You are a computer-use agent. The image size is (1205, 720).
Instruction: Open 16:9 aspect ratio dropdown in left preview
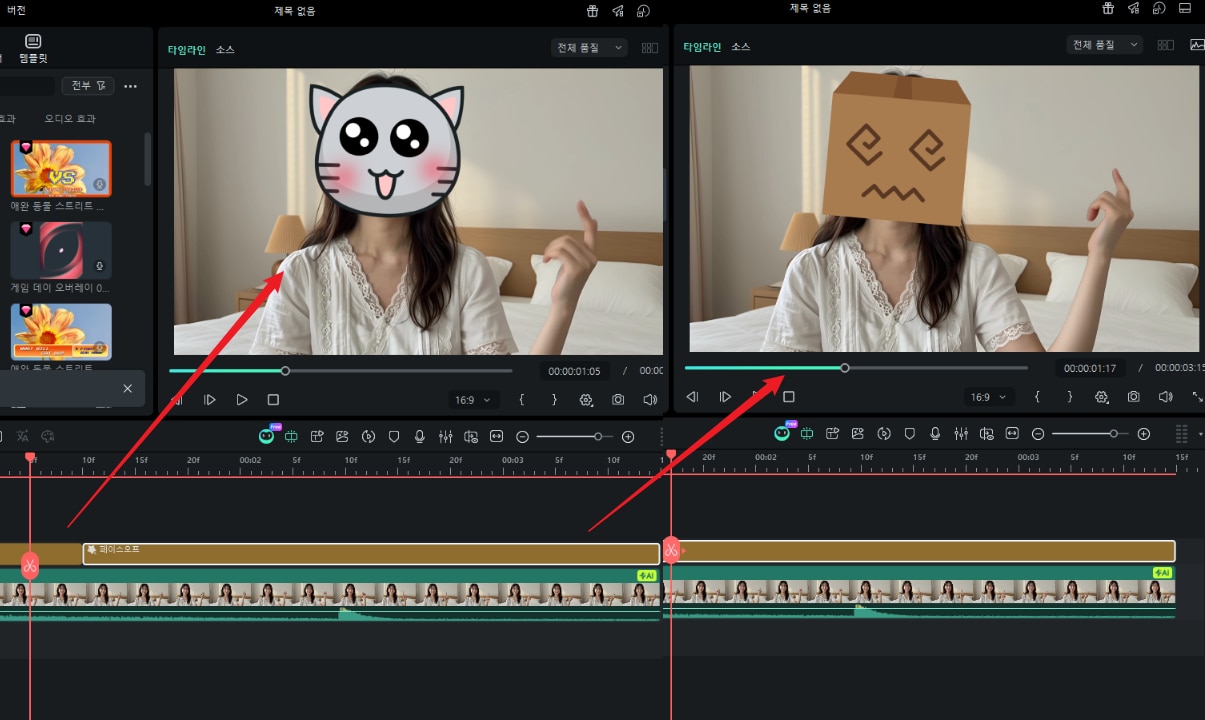[x=473, y=399]
